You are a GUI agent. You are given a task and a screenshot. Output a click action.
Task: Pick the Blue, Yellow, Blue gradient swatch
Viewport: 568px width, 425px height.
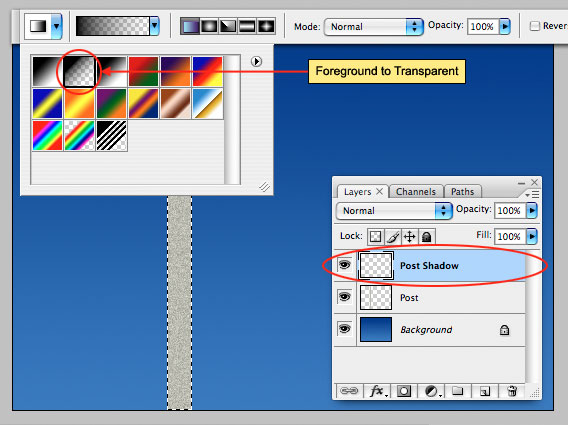tap(47, 104)
